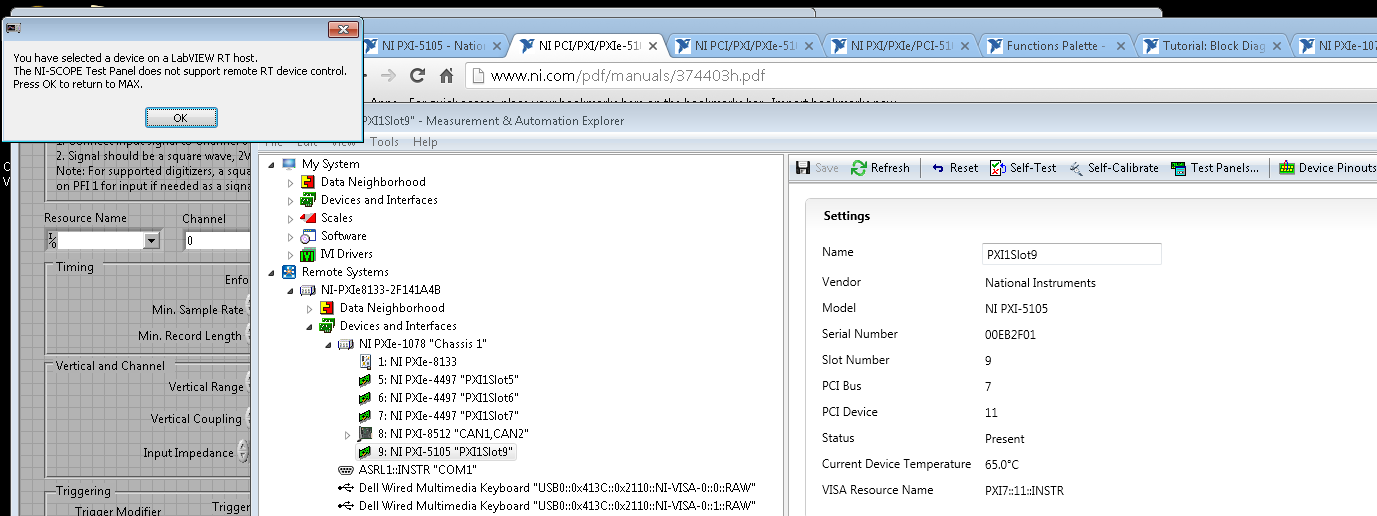Click the yellow Data Neighborhood icon under My System
This screenshot has height=516, width=1377.
point(308,182)
